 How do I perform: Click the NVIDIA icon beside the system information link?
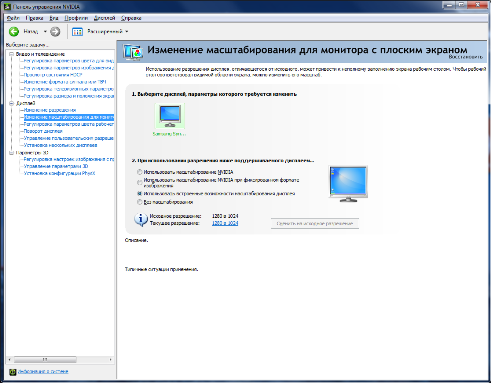[12, 372]
